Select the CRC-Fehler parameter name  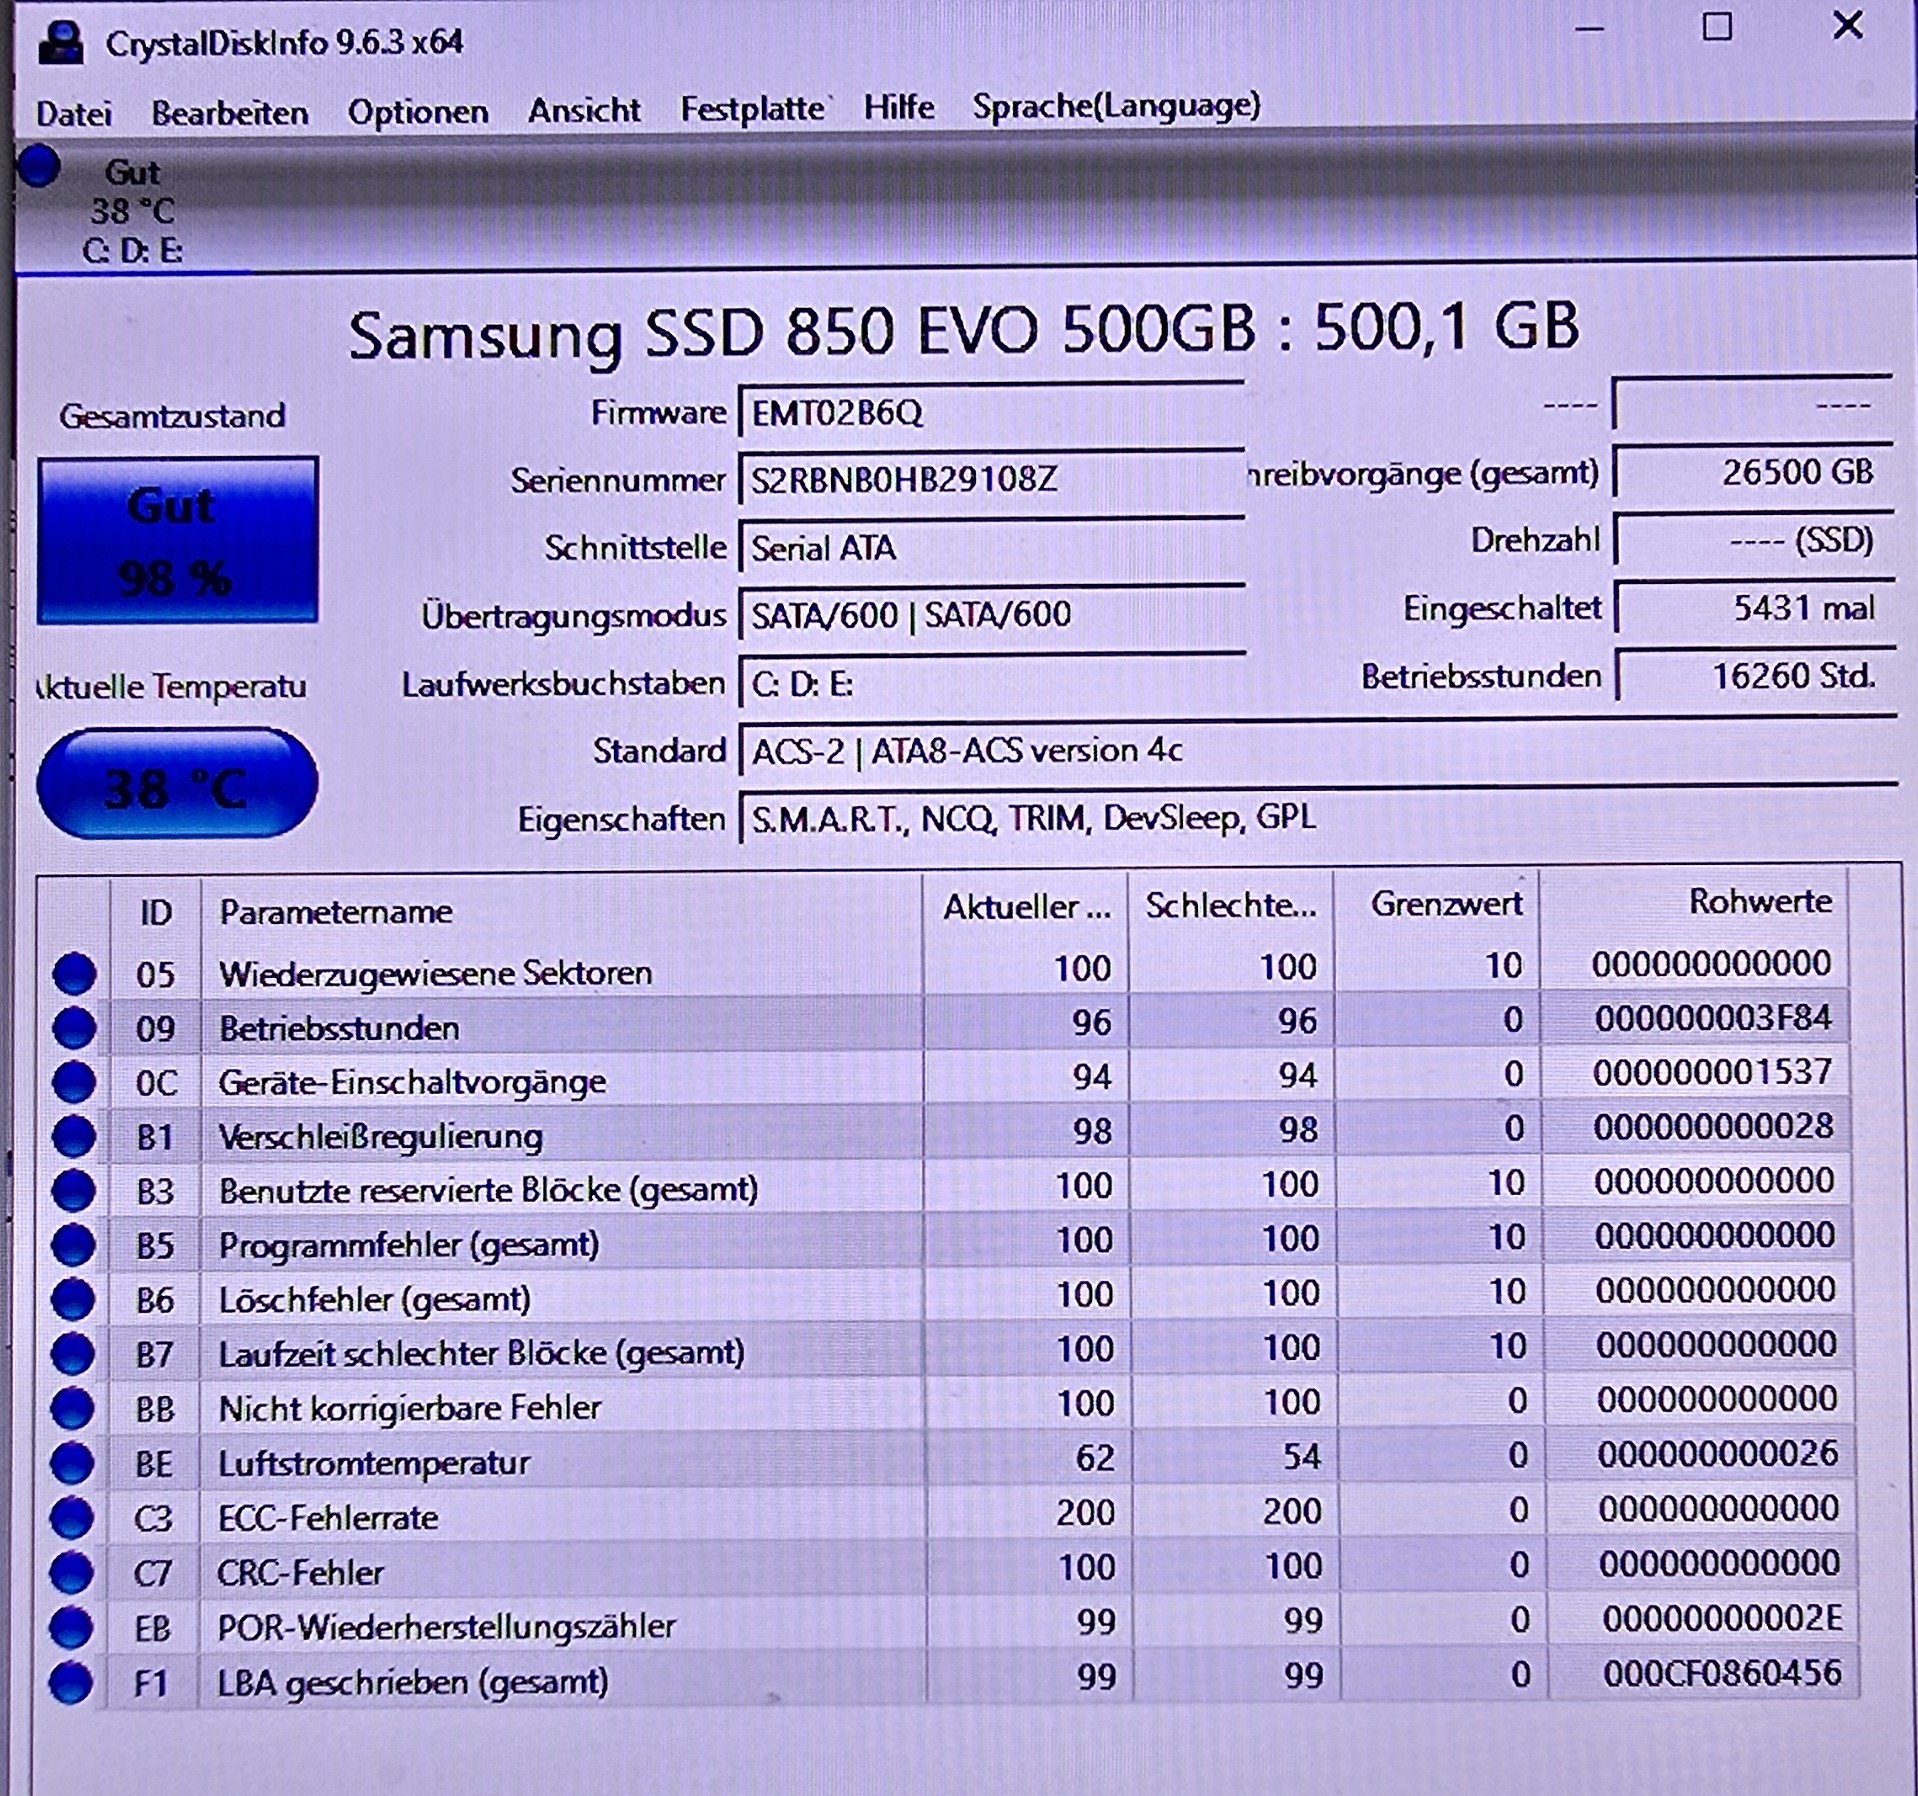tap(300, 1573)
